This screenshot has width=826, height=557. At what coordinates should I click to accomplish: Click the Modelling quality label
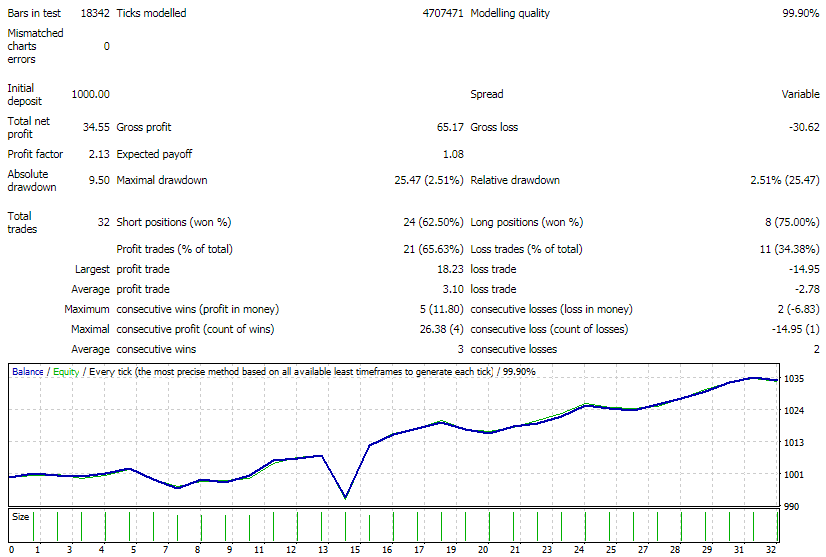pyautogui.click(x=510, y=13)
